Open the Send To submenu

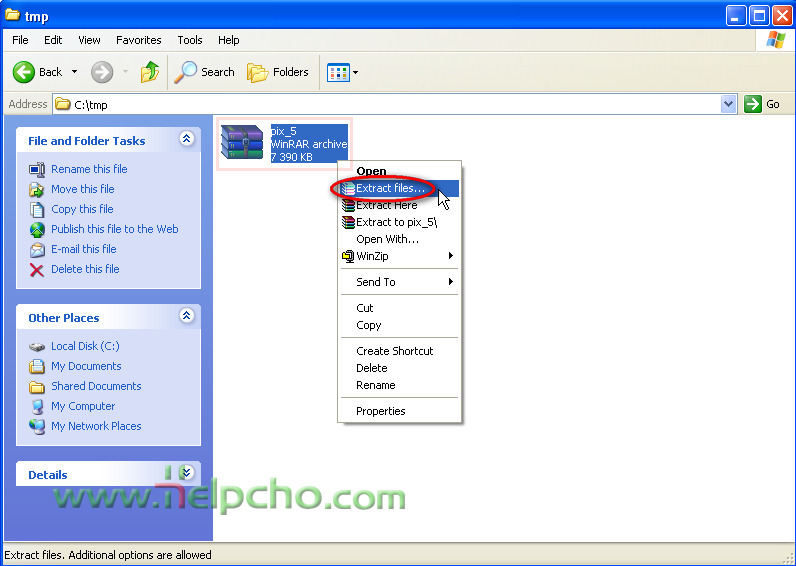[x=399, y=282]
